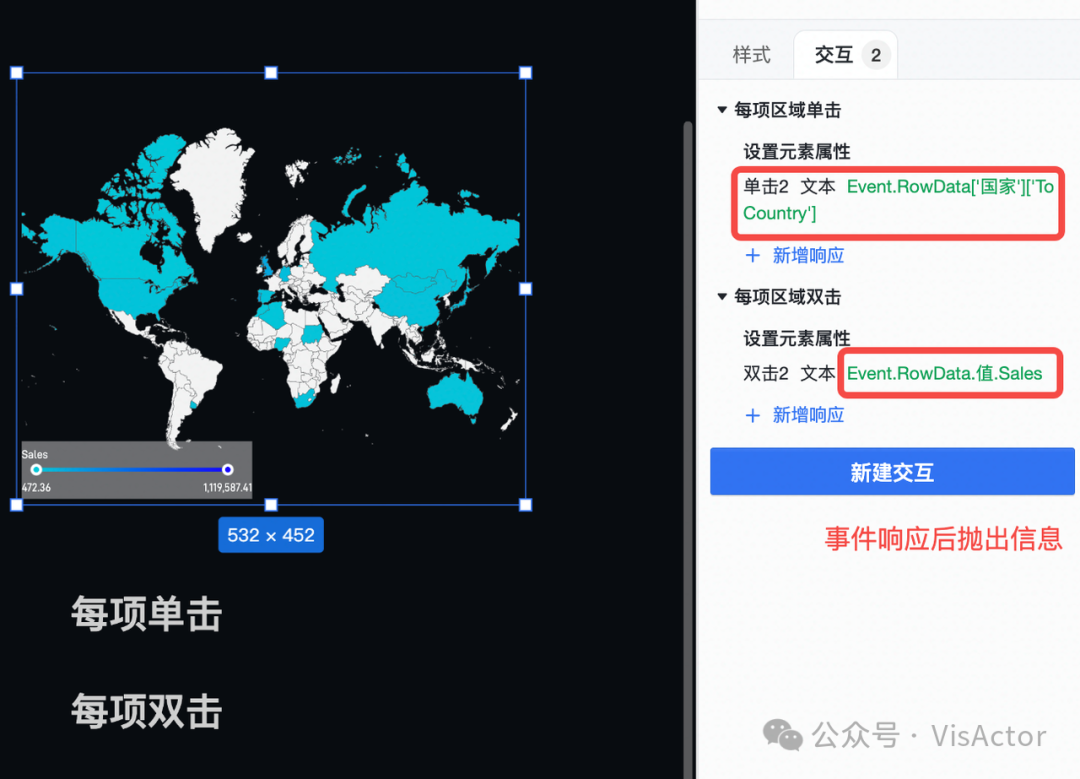Select the 交互 tab
This screenshot has width=1080, height=779.
tap(845, 55)
